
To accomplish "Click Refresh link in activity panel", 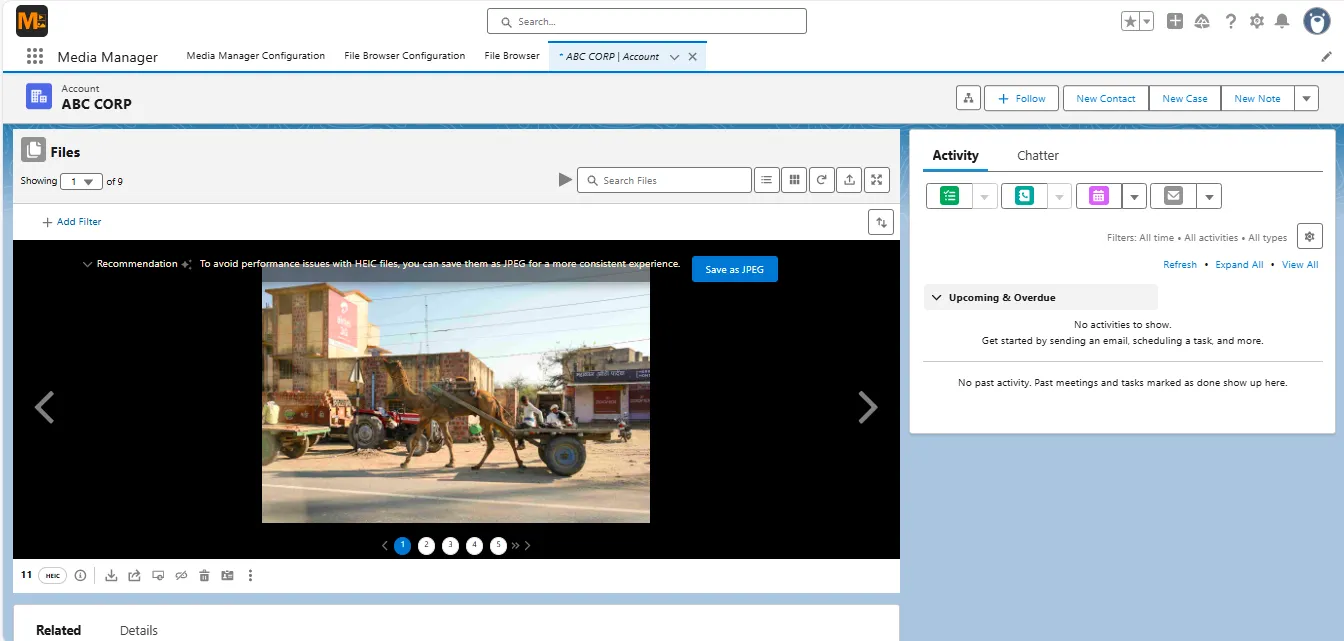I will click(1180, 265).
